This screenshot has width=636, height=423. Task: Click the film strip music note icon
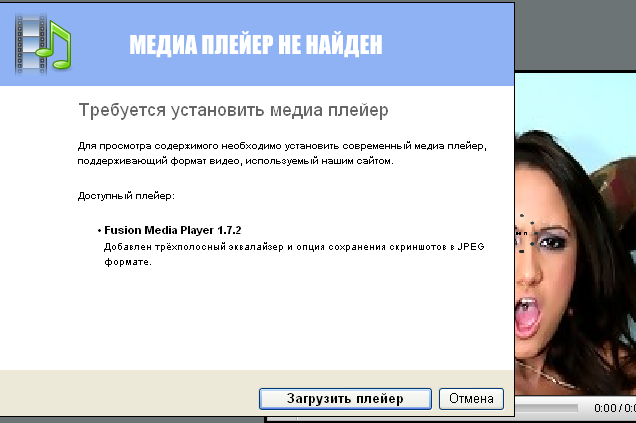click(x=43, y=44)
